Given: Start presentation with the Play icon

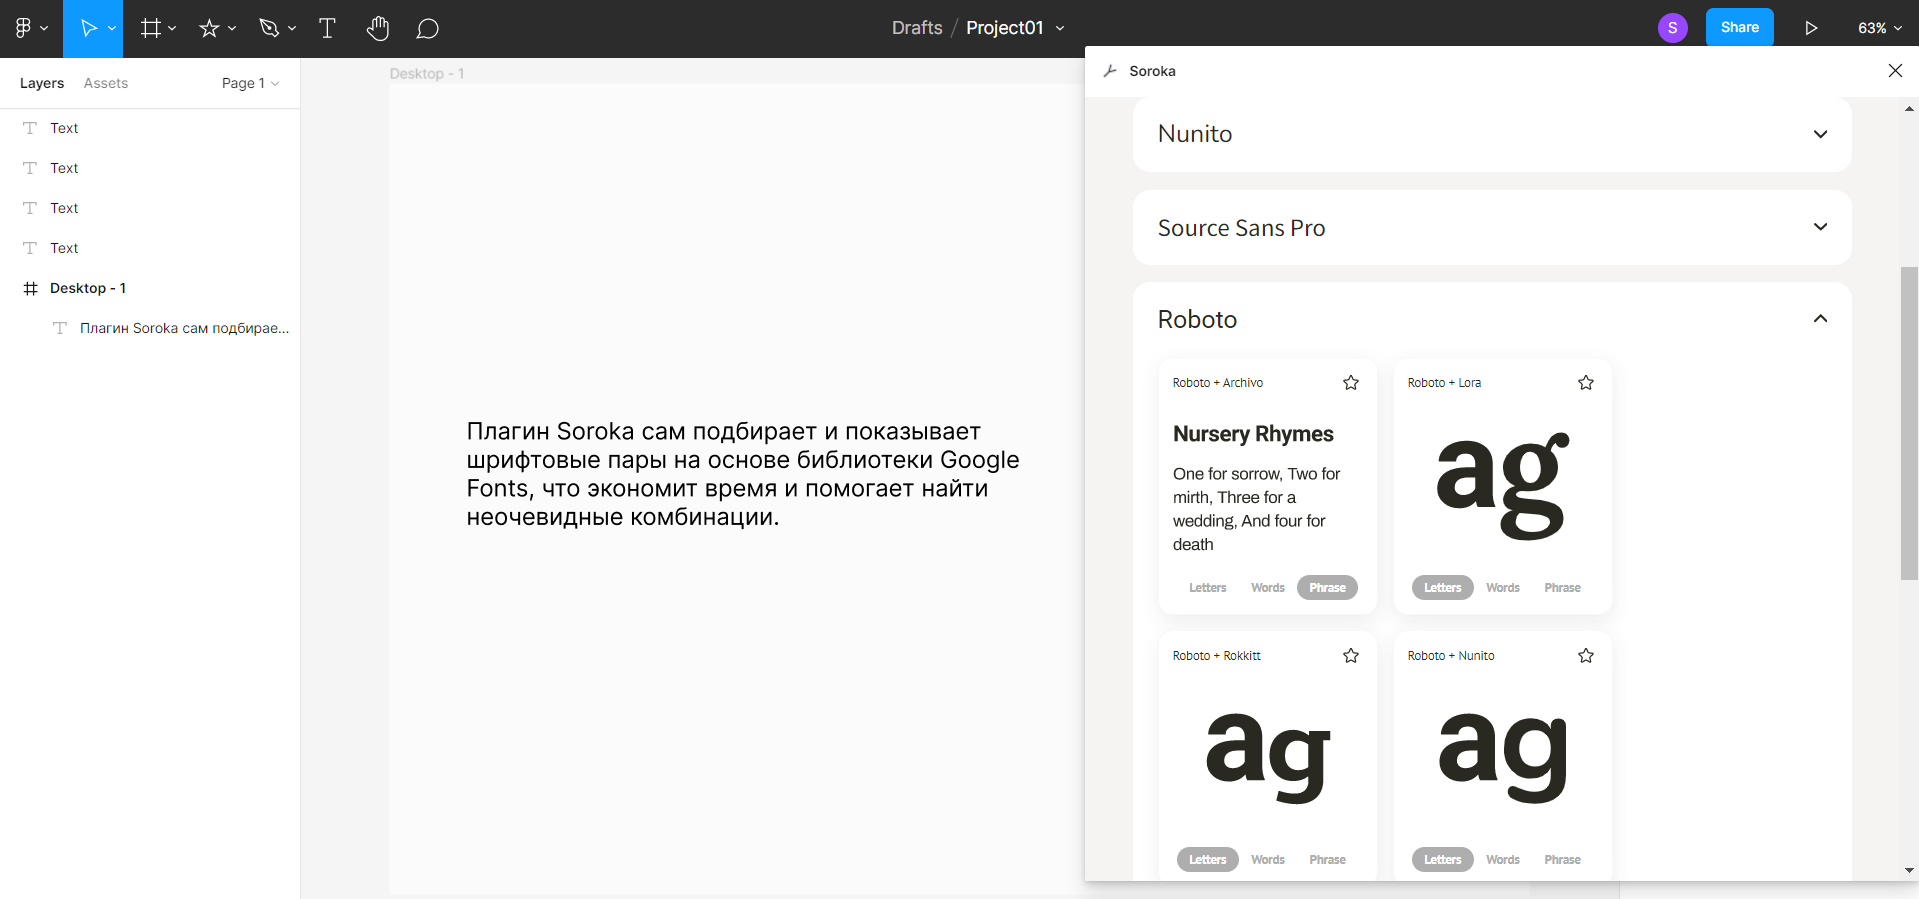Looking at the screenshot, I should point(1811,28).
